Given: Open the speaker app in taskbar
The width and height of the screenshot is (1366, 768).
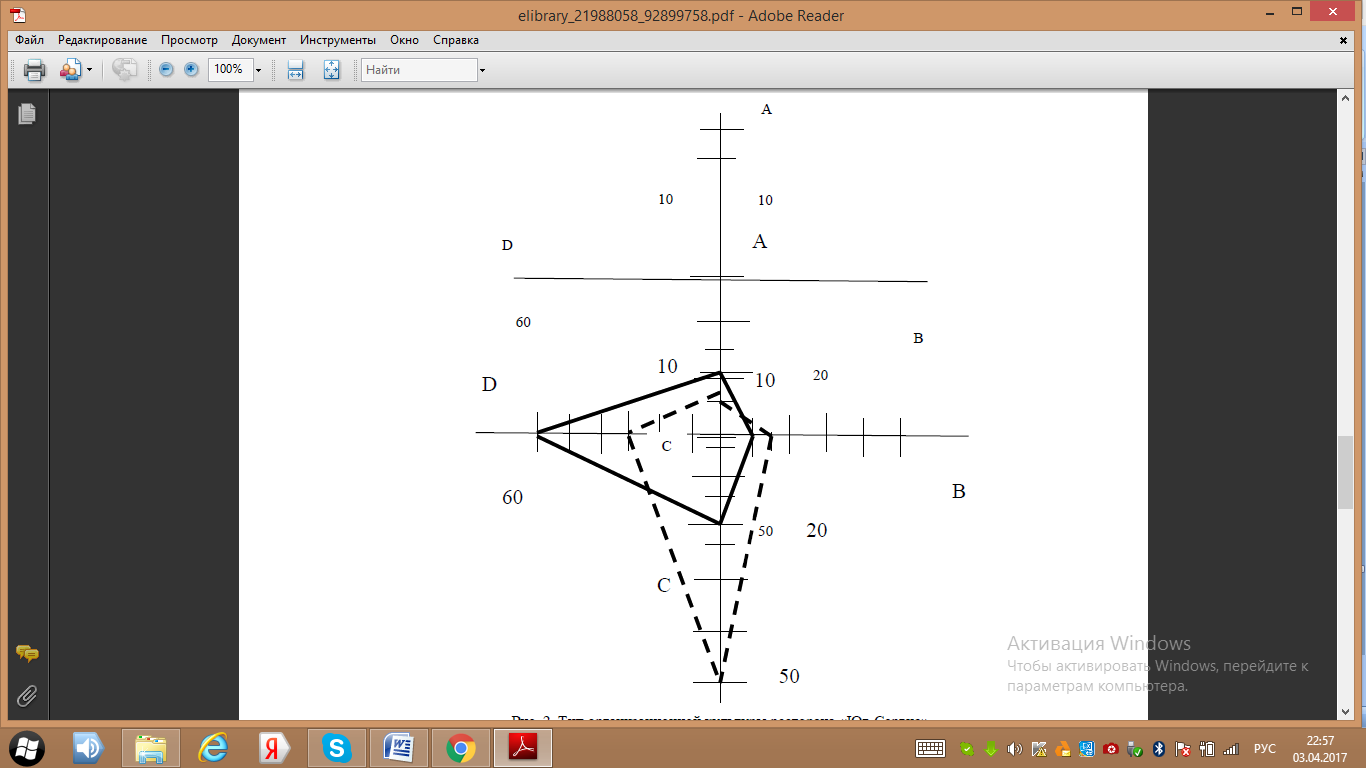Looking at the screenshot, I should (x=88, y=747).
